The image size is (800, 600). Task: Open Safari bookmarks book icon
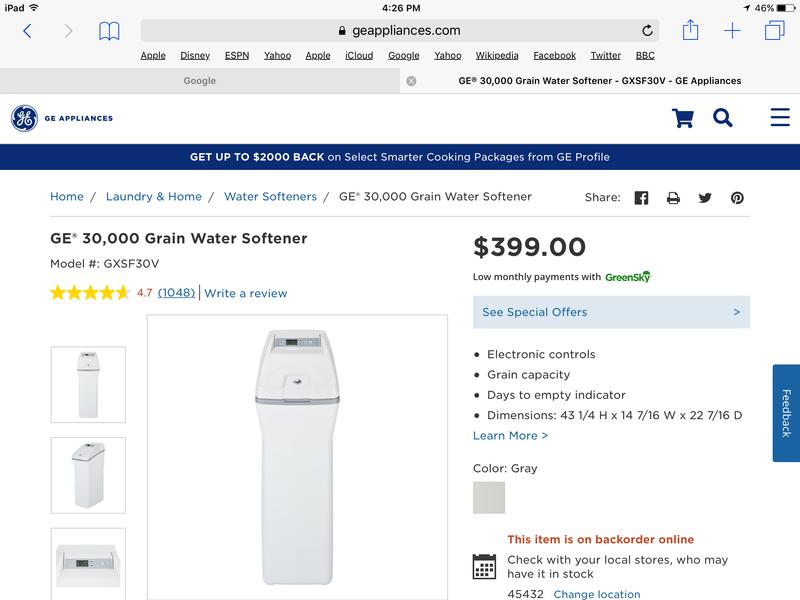click(x=109, y=31)
